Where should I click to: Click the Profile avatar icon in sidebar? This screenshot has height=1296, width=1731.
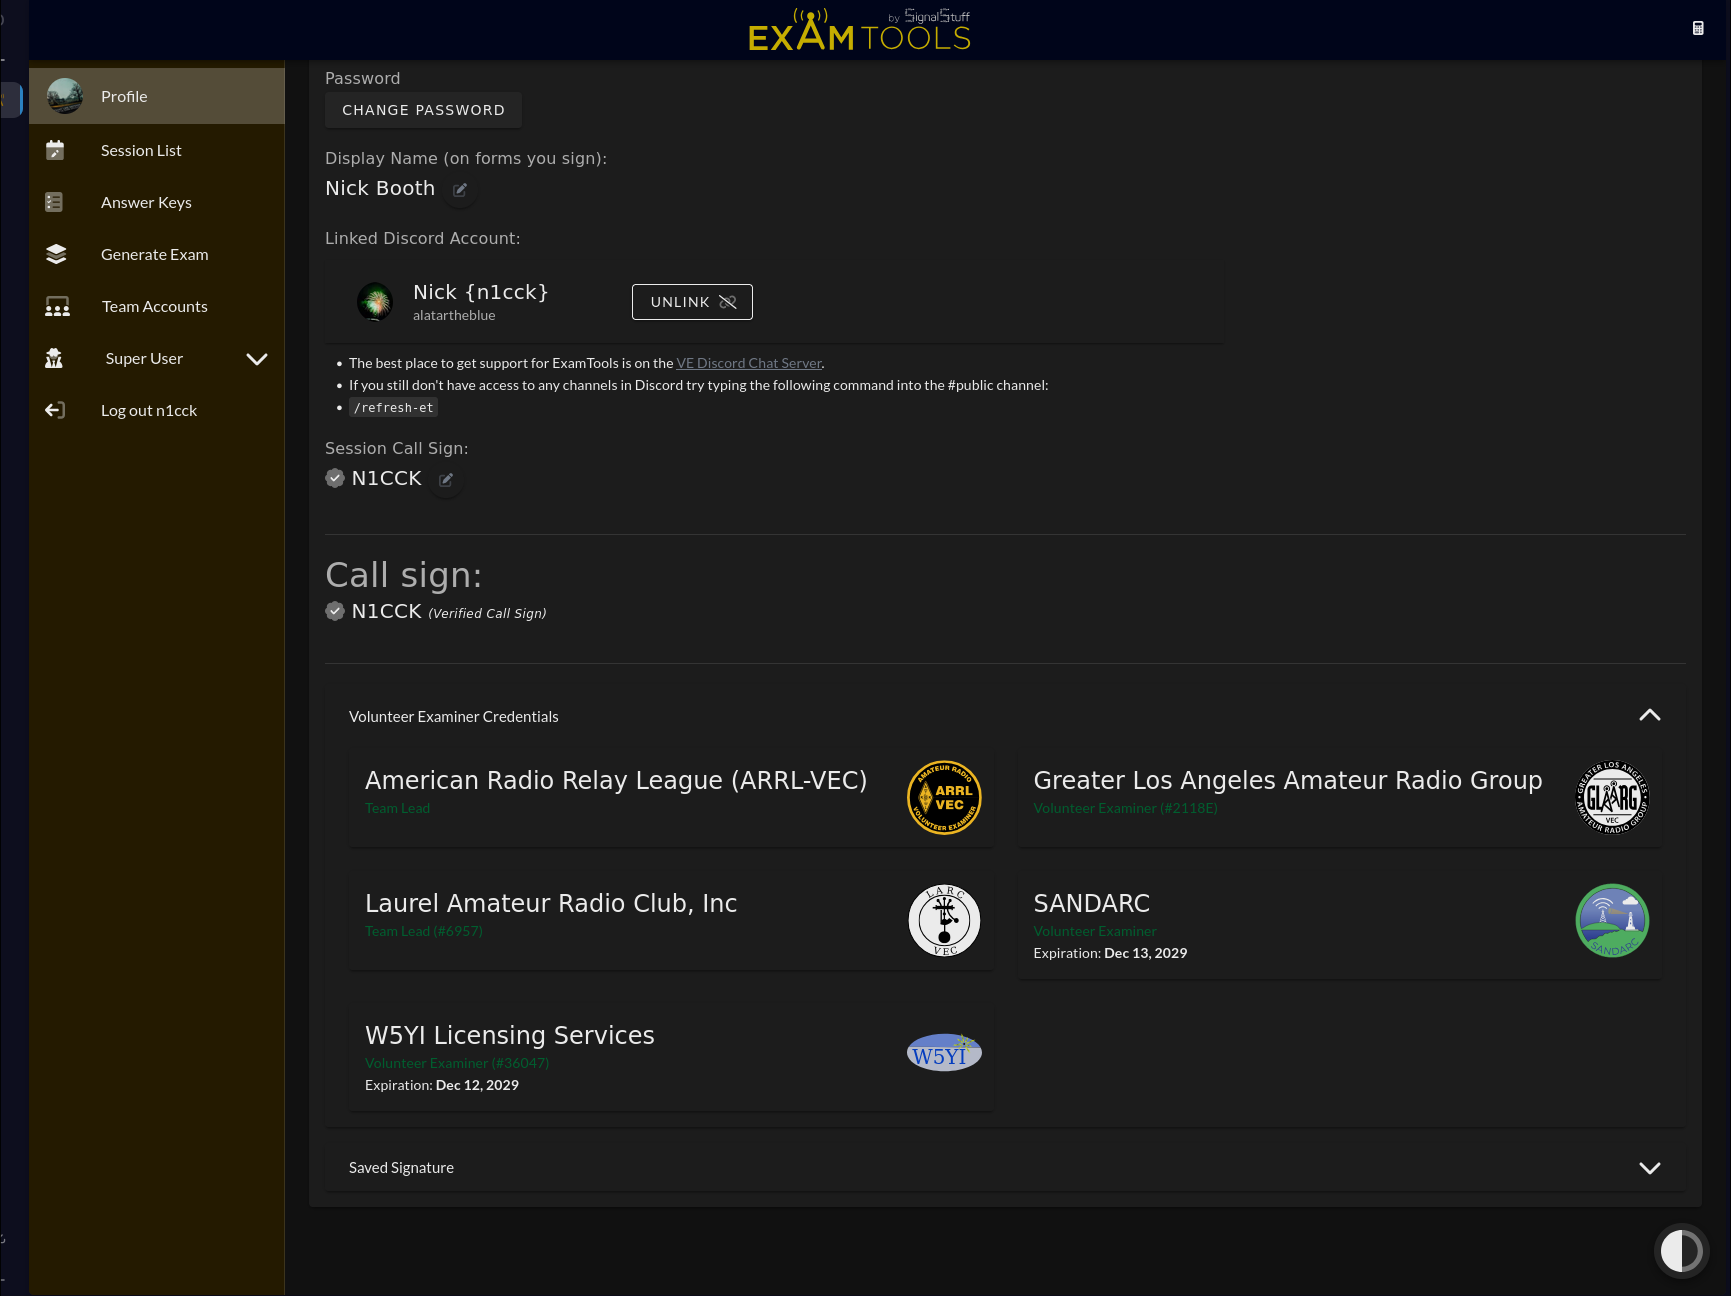point(65,96)
